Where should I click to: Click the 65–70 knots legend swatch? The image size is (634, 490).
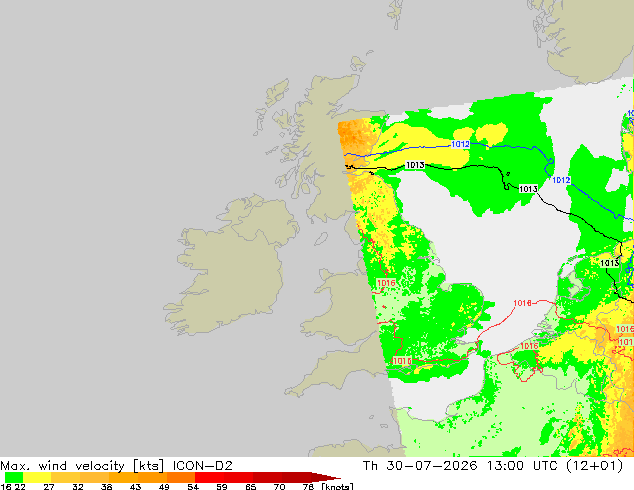click(268, 477)
